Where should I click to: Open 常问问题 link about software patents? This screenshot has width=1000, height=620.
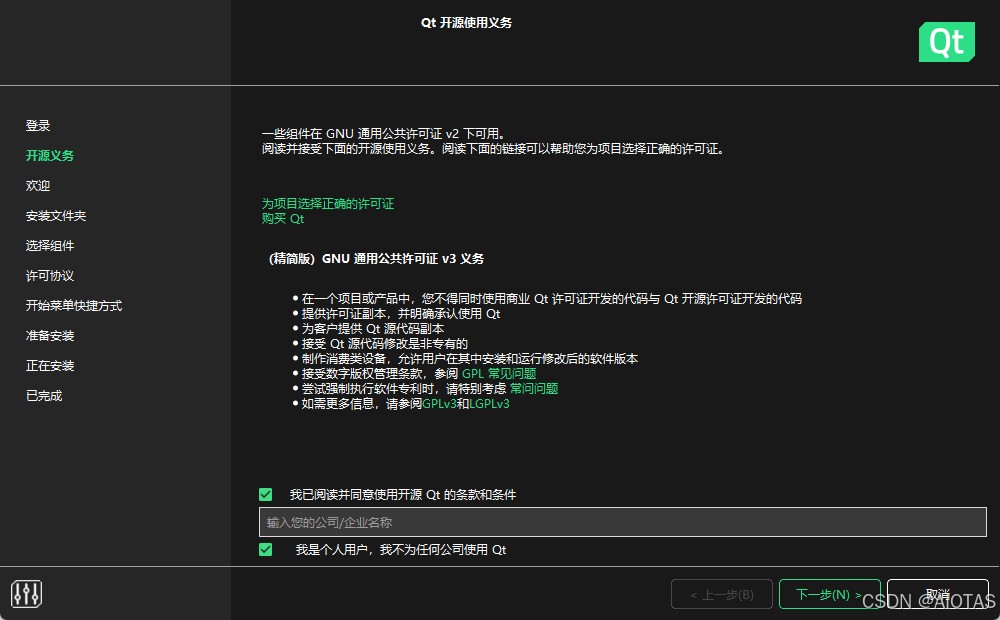click(534, 388)
